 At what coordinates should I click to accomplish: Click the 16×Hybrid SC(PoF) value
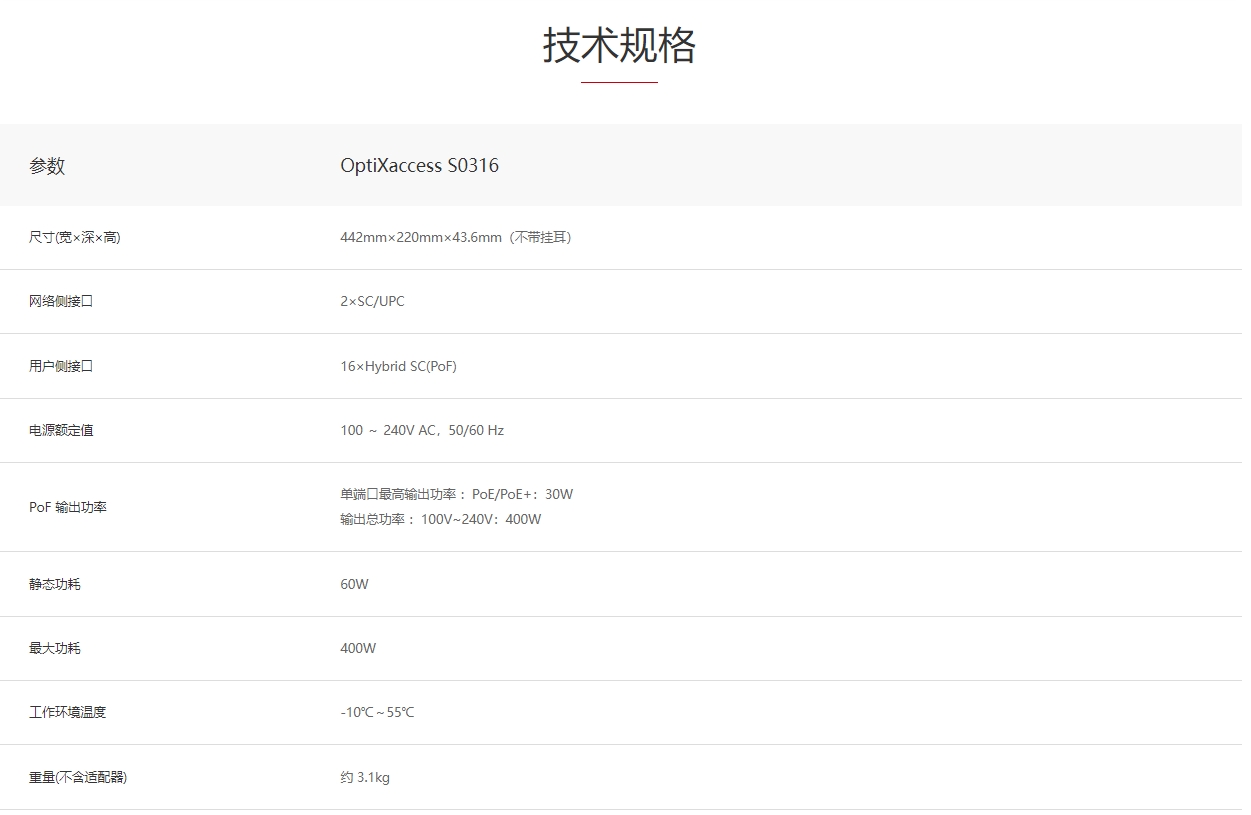398,366
